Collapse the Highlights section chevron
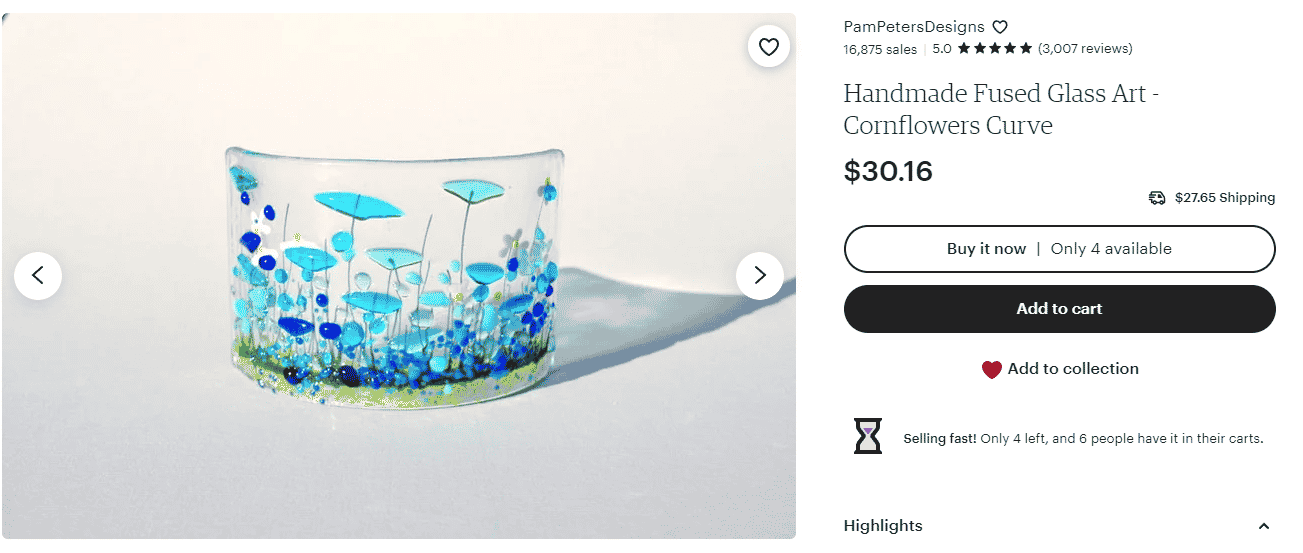This screenshot has width=1303, height=553. pyautogui.click(x=1264, y=526)
